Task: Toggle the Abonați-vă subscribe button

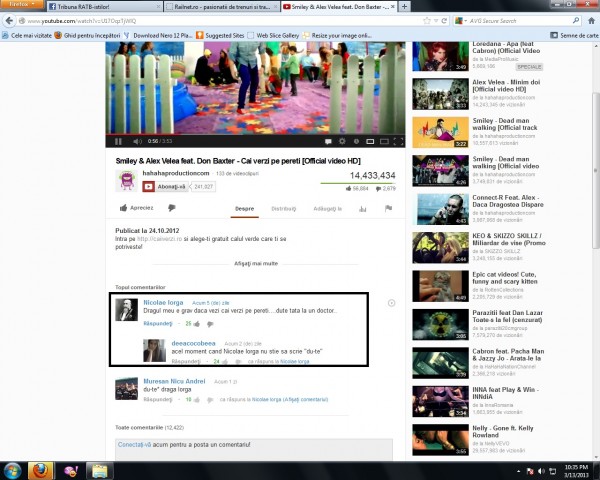Action: [x=166, y=187]
